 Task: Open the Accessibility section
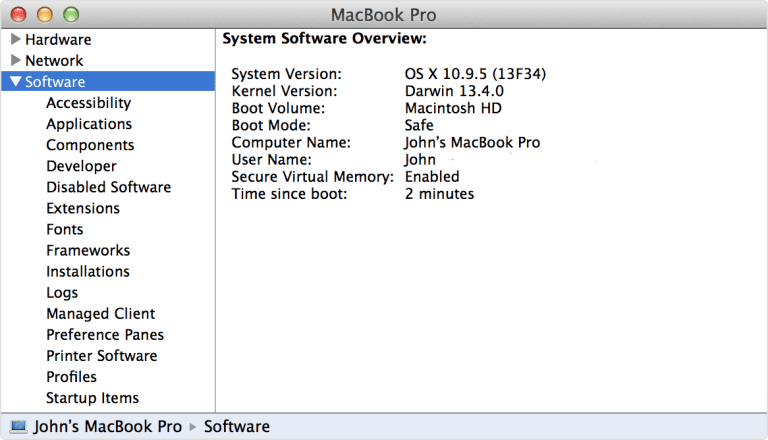89,103
